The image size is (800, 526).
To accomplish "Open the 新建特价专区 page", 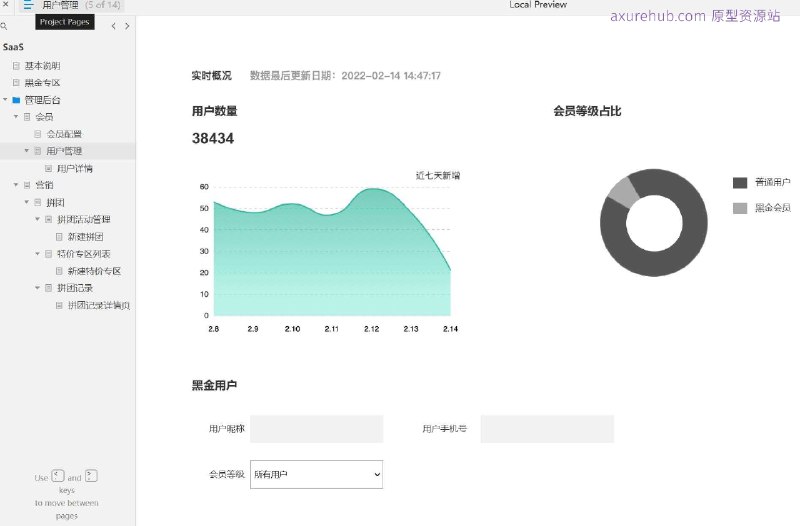I will [x=94, y=271].
